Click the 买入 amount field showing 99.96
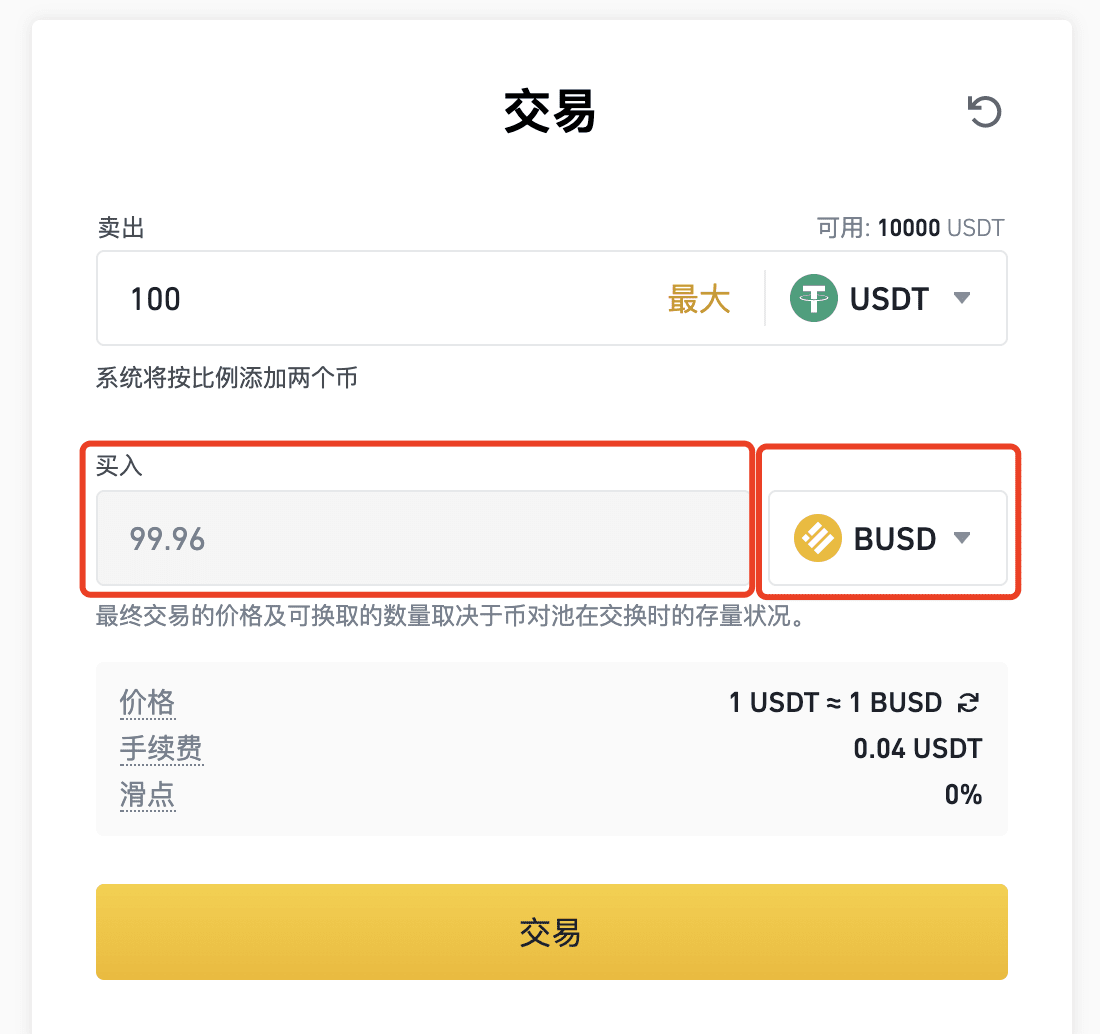This screenshot has height=1034, width=1100. coord(424,538)
